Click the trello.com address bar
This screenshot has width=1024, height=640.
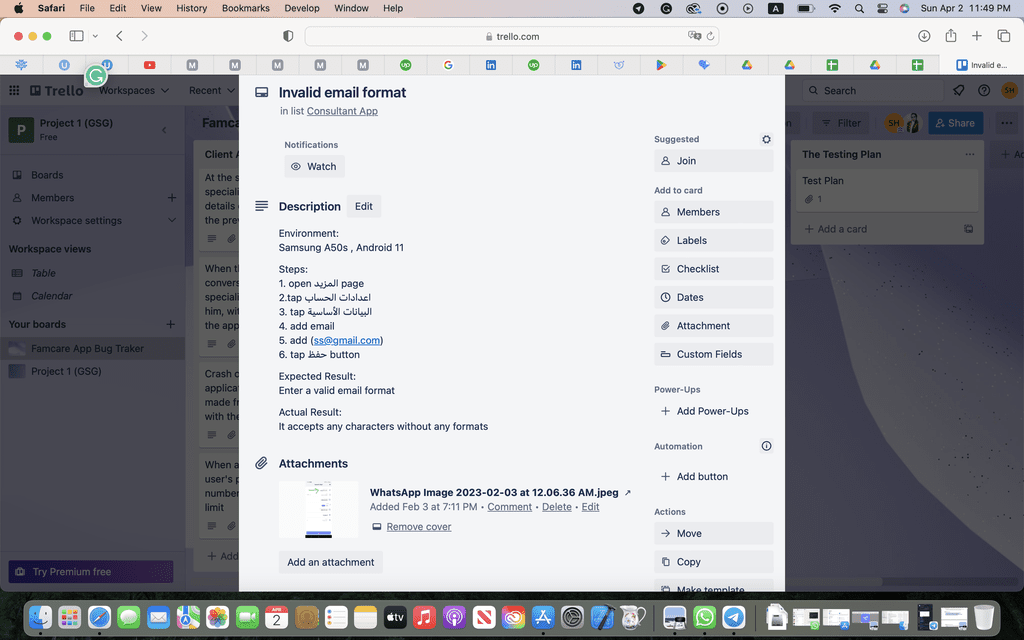(x=512, y=36)
